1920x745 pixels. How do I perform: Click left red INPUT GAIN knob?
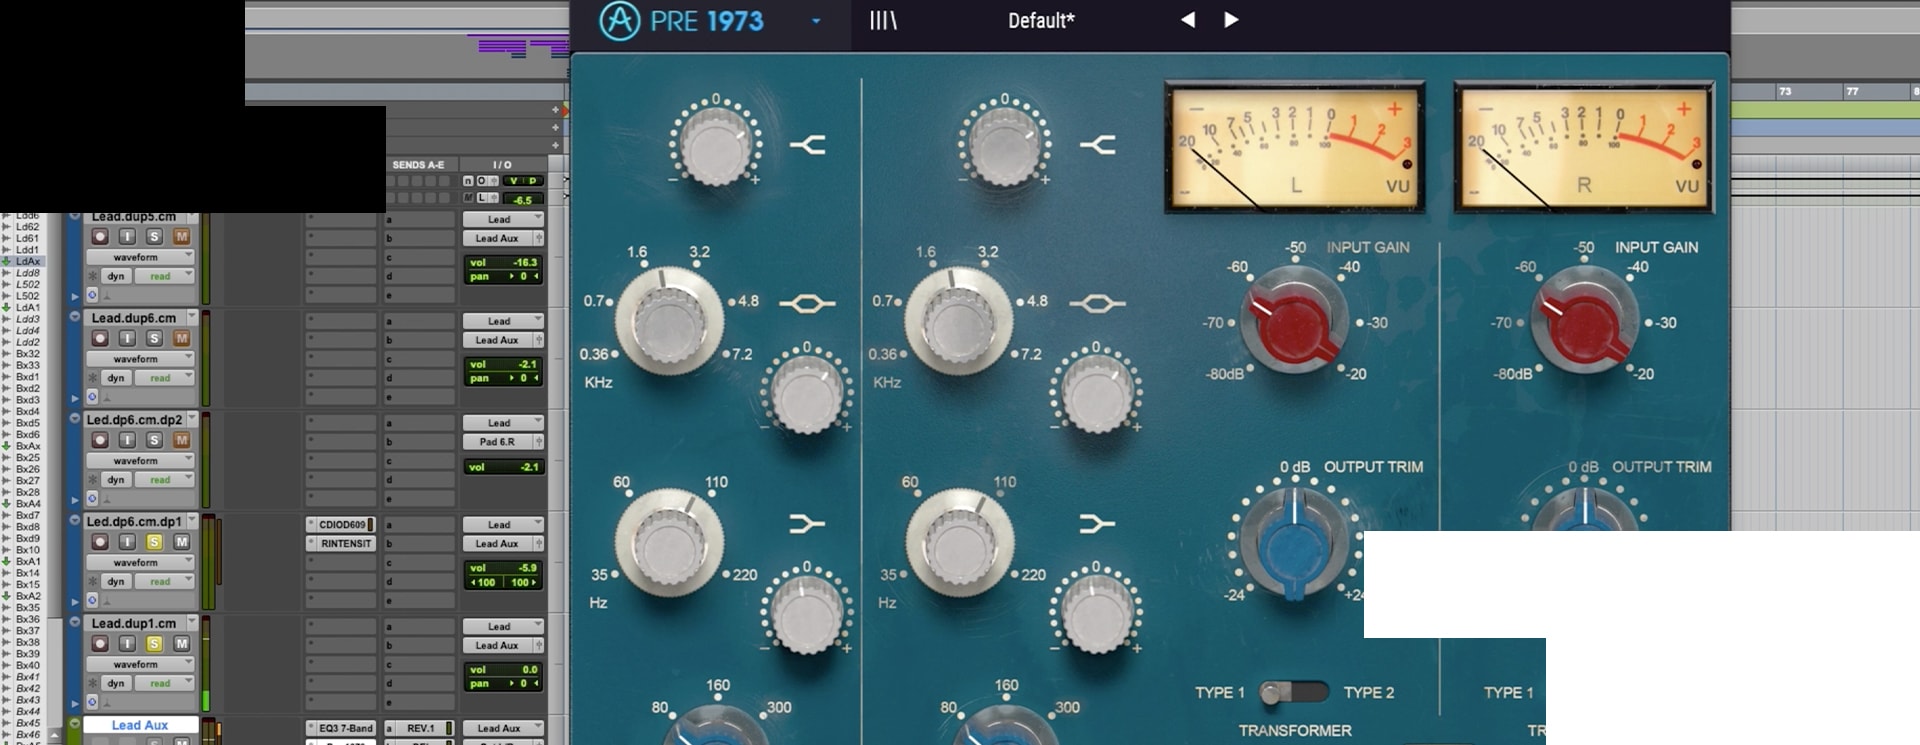tap(1294, 322)
